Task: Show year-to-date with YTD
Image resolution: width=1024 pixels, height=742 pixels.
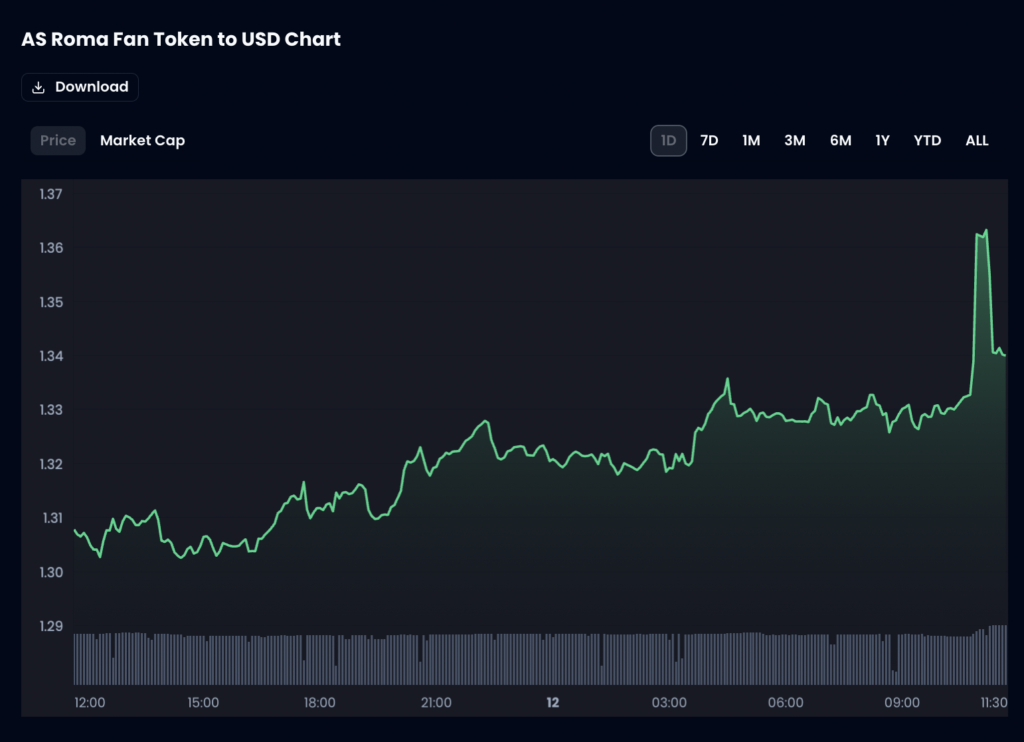Action: (x=927, y=140)
